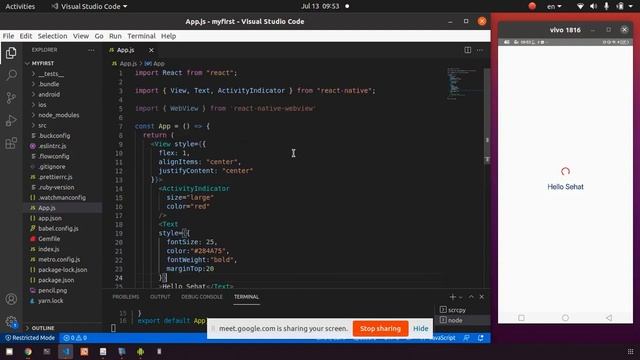Click the errors and warnings status indicator

pyautogui.click(x=75, y=338)
